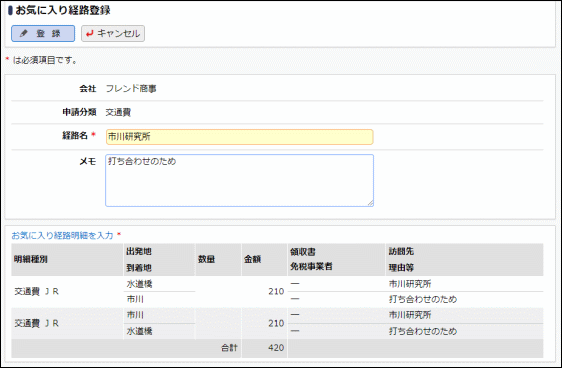Click the 訪問先 column header
The image size is (562, 368).
point(401,252)
